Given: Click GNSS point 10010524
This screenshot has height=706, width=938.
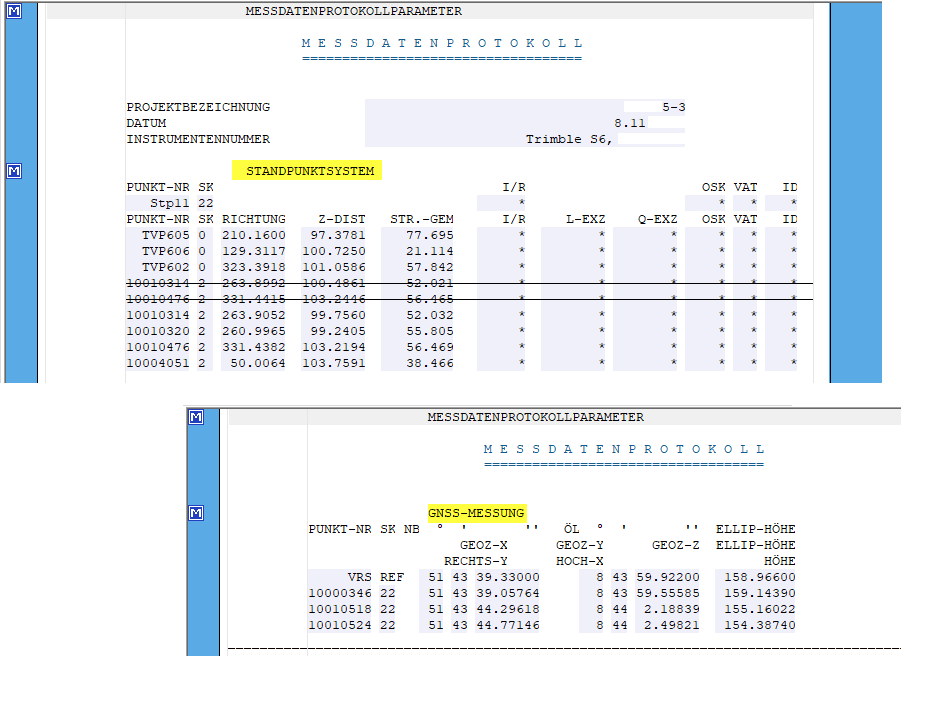Looking at the screenshot, I should [x=340, y=625].
